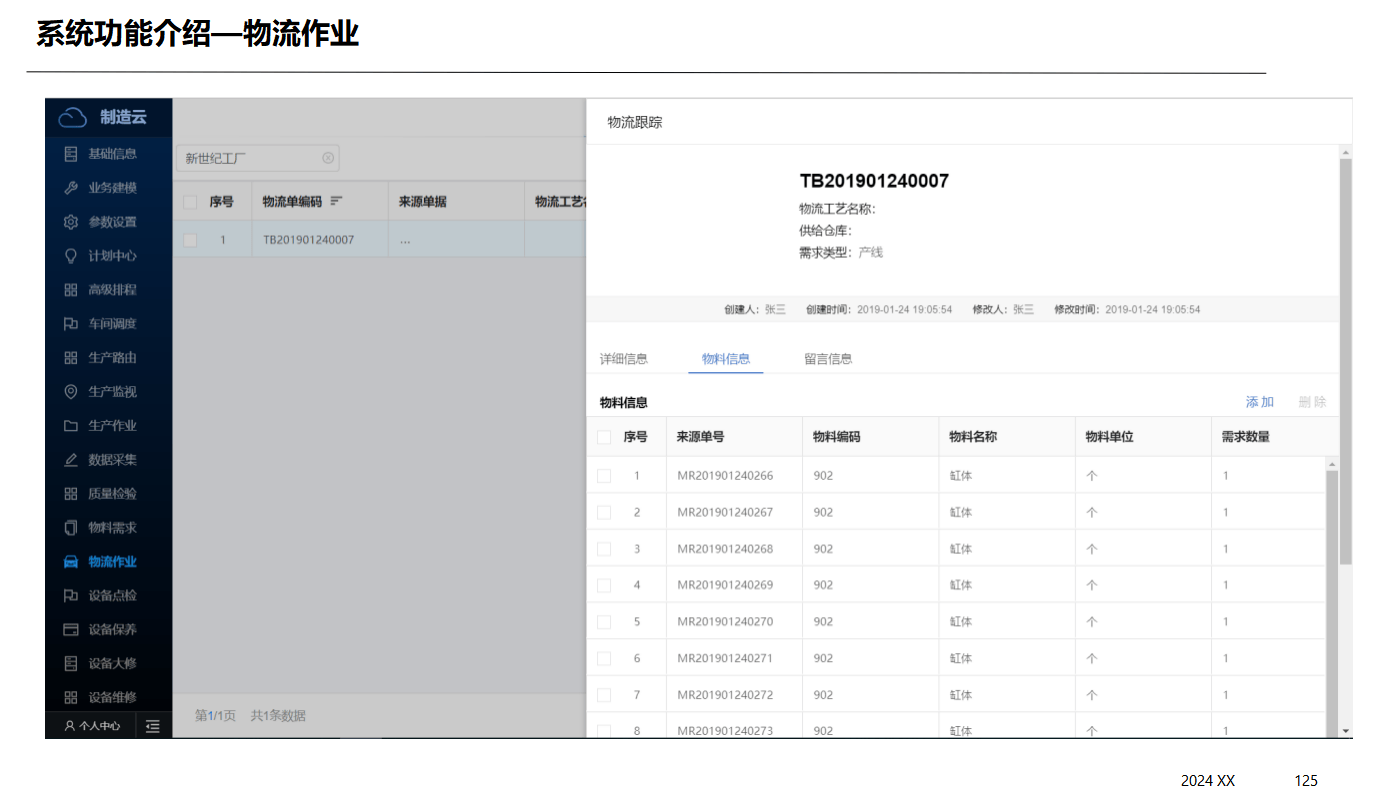Click 缸体 in row MR201901240266
1398x793 pixels.
(x=961, y=476)
